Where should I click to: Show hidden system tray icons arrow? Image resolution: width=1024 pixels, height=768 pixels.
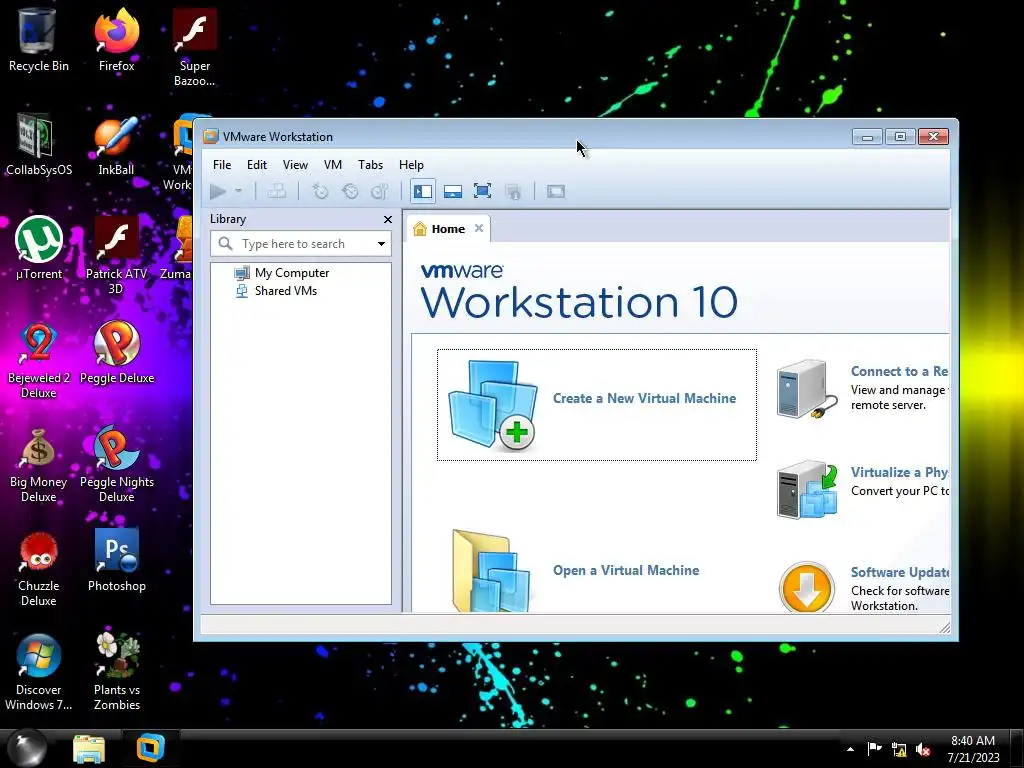tap(850, 749)
